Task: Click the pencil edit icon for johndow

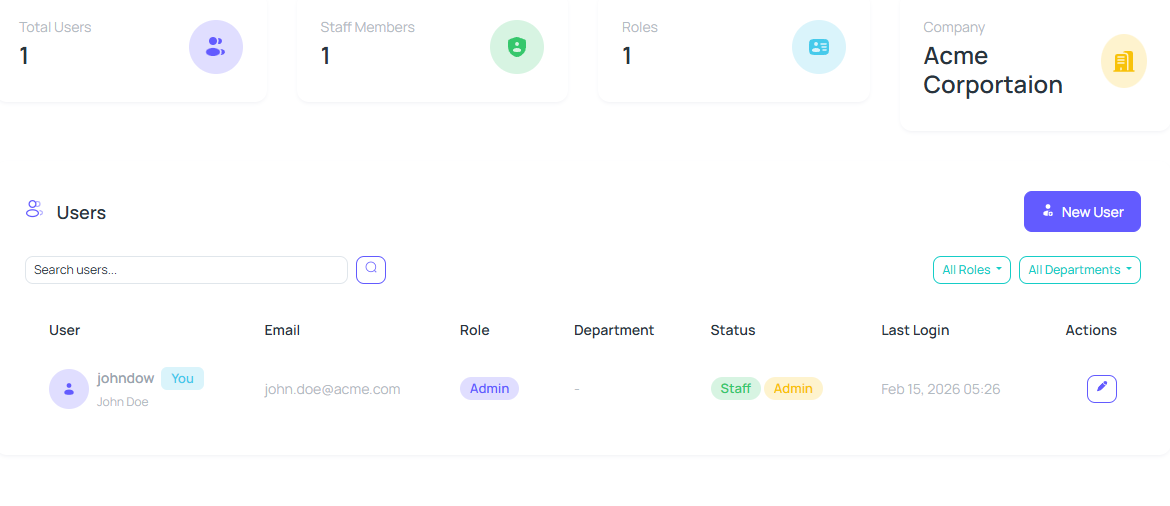Action: (x=1101, y=388)
